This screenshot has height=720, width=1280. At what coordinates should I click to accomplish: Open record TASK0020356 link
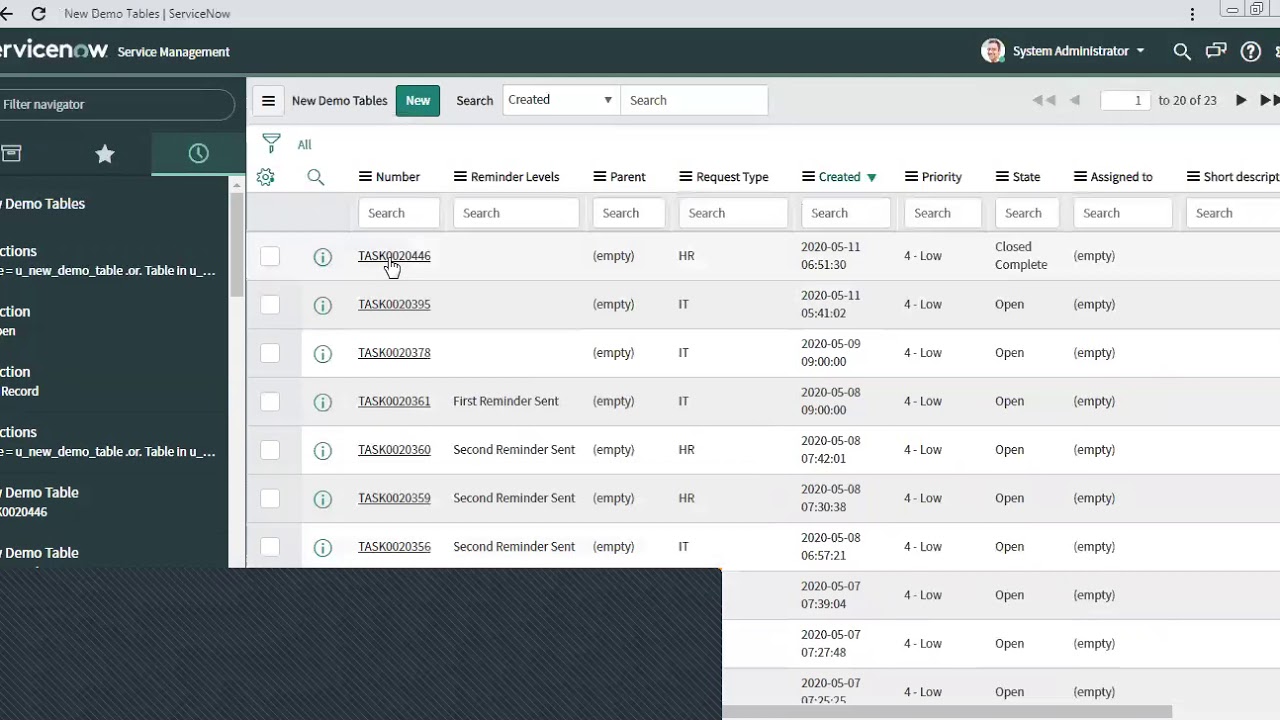[x=394, y=547]
